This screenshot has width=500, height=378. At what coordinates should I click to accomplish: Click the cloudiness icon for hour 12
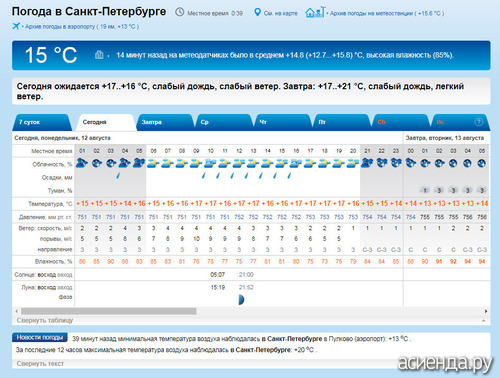239,163
